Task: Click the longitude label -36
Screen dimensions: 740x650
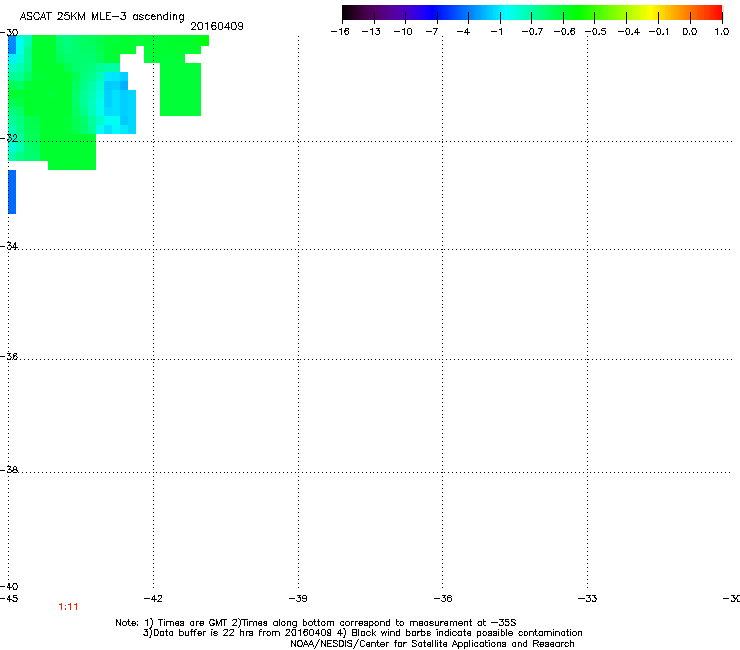Action: (443, 599)
